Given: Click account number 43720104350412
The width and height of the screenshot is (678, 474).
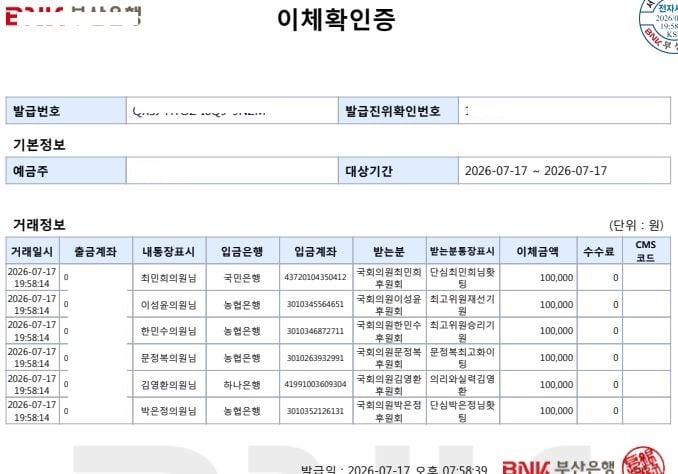Looking at the screenshot, I should click(x=315, y=277).
